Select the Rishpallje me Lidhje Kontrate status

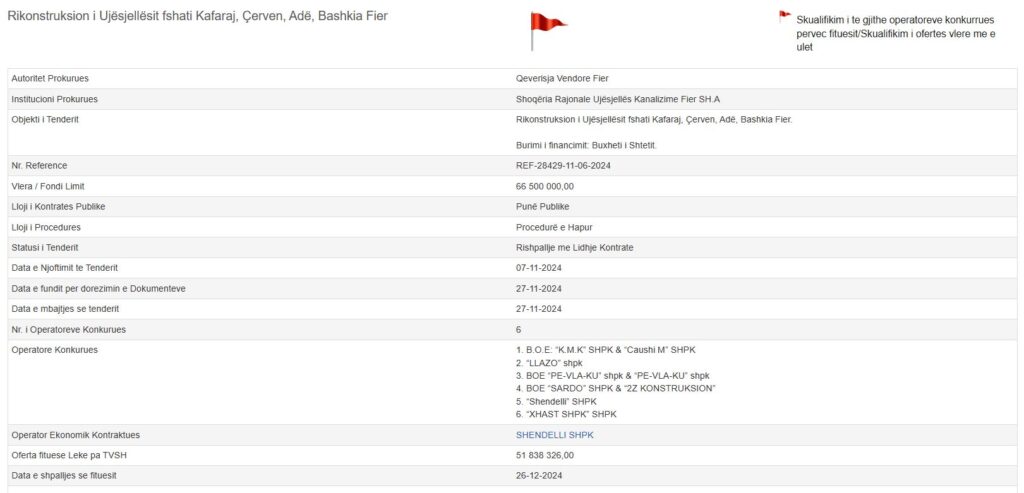click(x=574, y=247)
